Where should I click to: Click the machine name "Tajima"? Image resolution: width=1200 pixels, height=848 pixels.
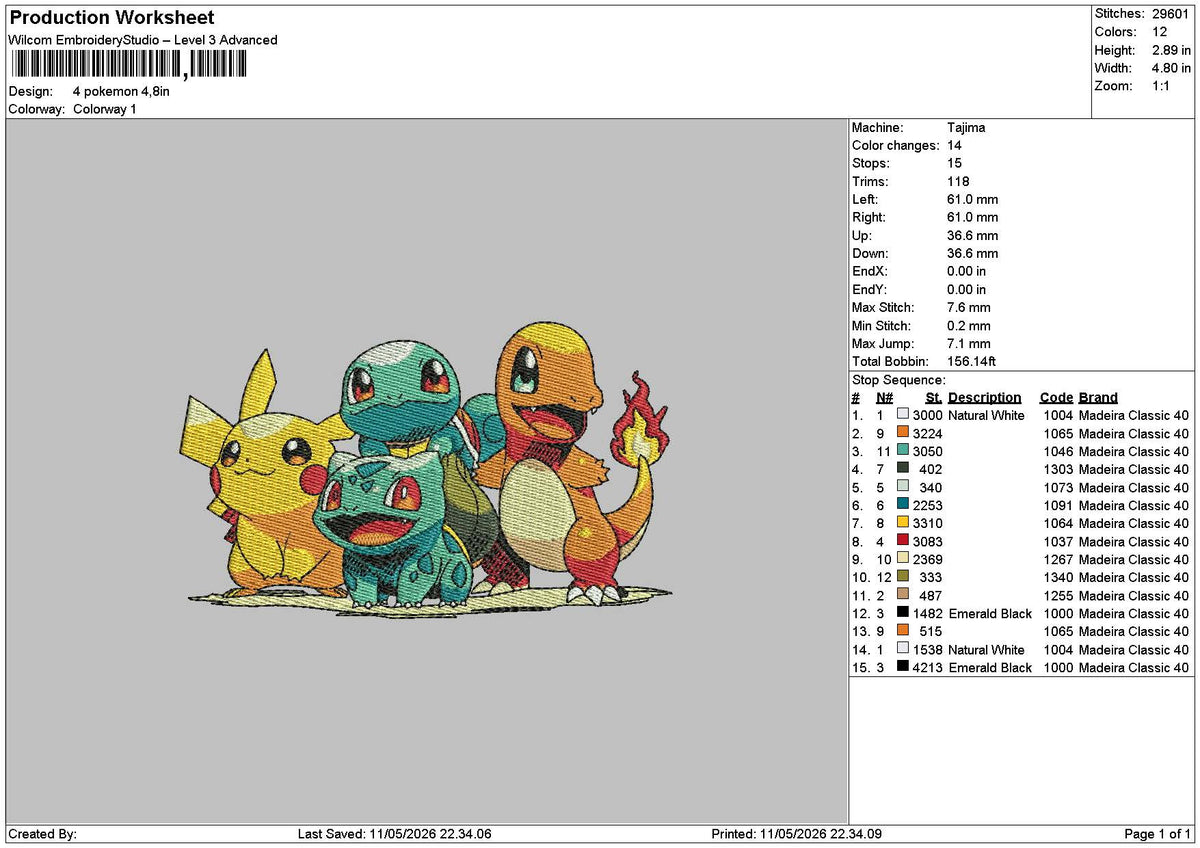pyautogui.click(x=968, y=127)
